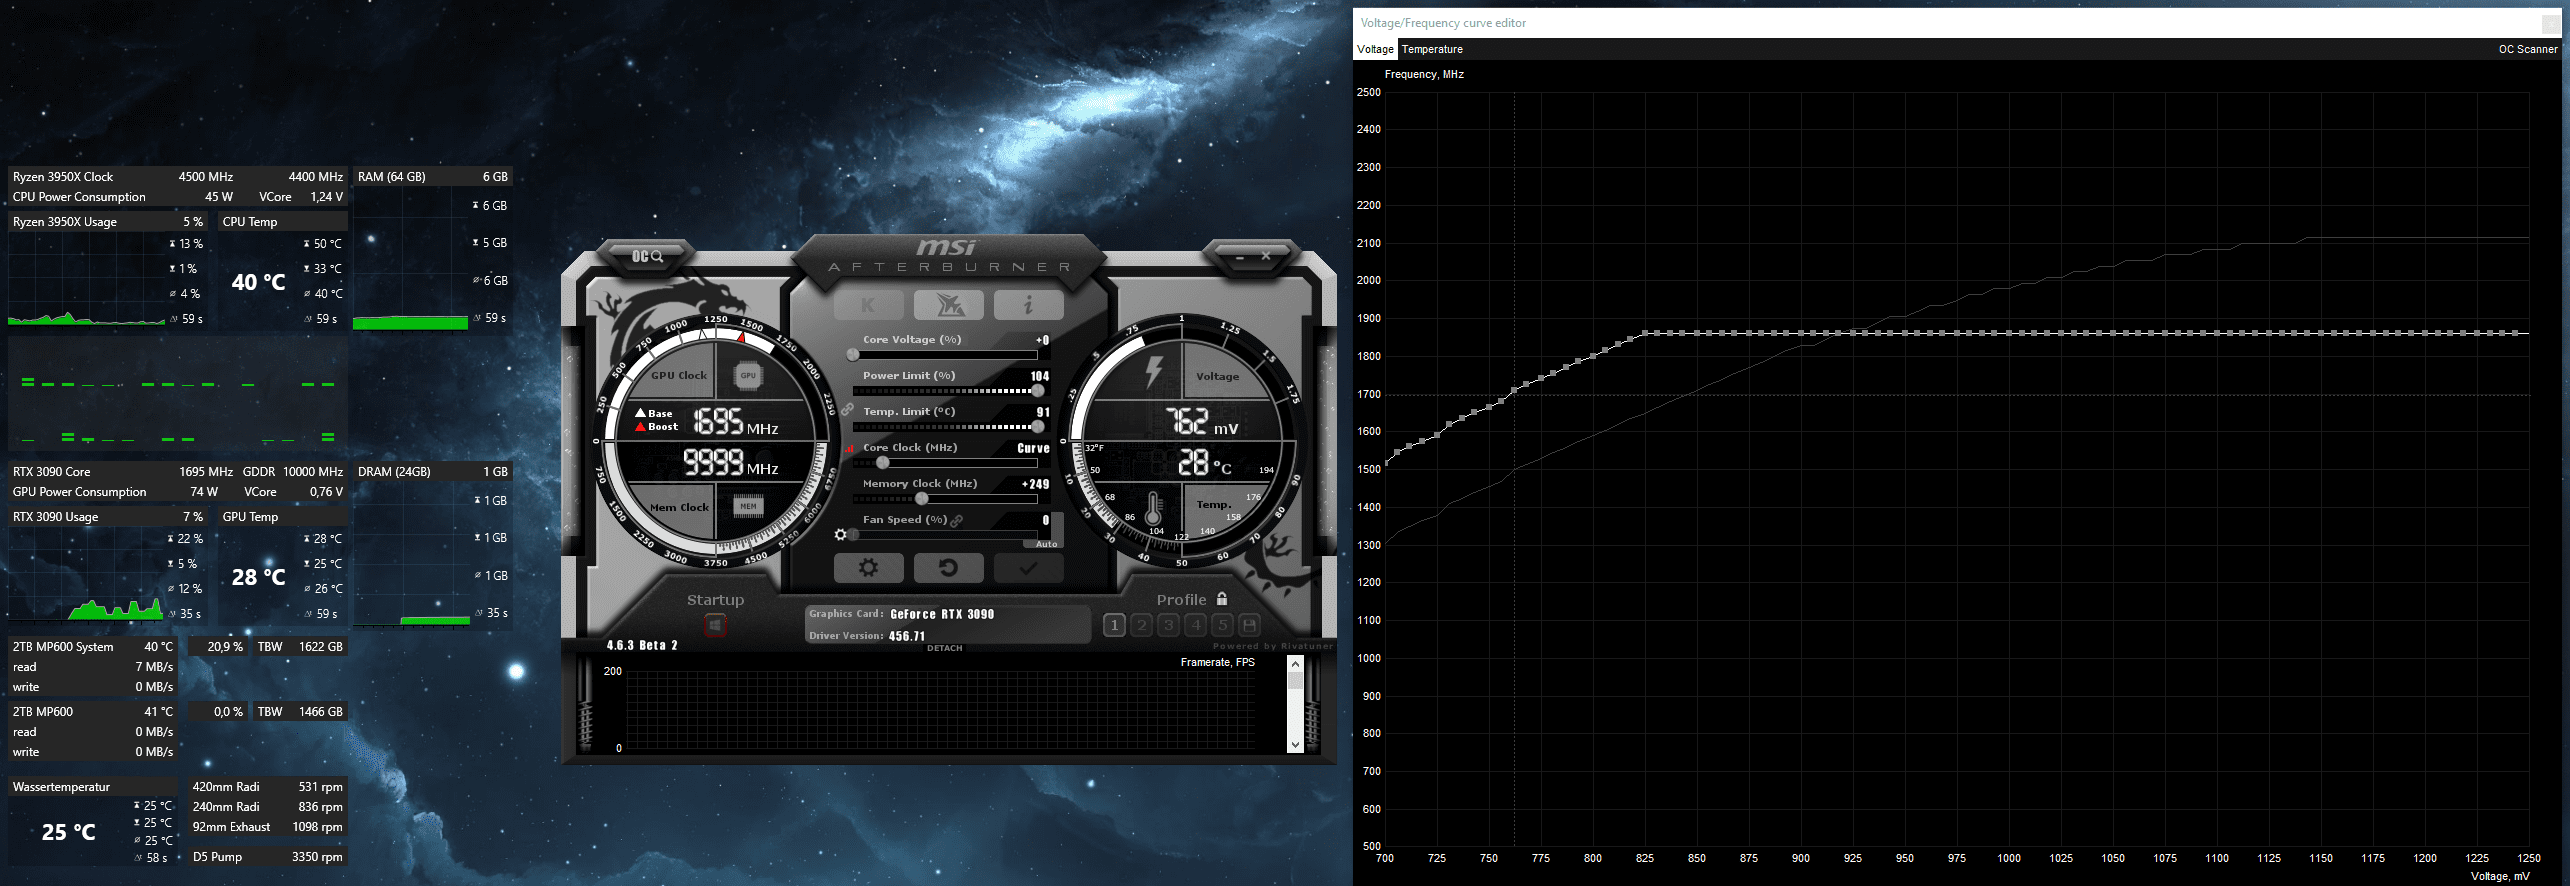Click the save profile floppy disk icon
The height and width of the screenshot is (886, 2570).
1249,625
